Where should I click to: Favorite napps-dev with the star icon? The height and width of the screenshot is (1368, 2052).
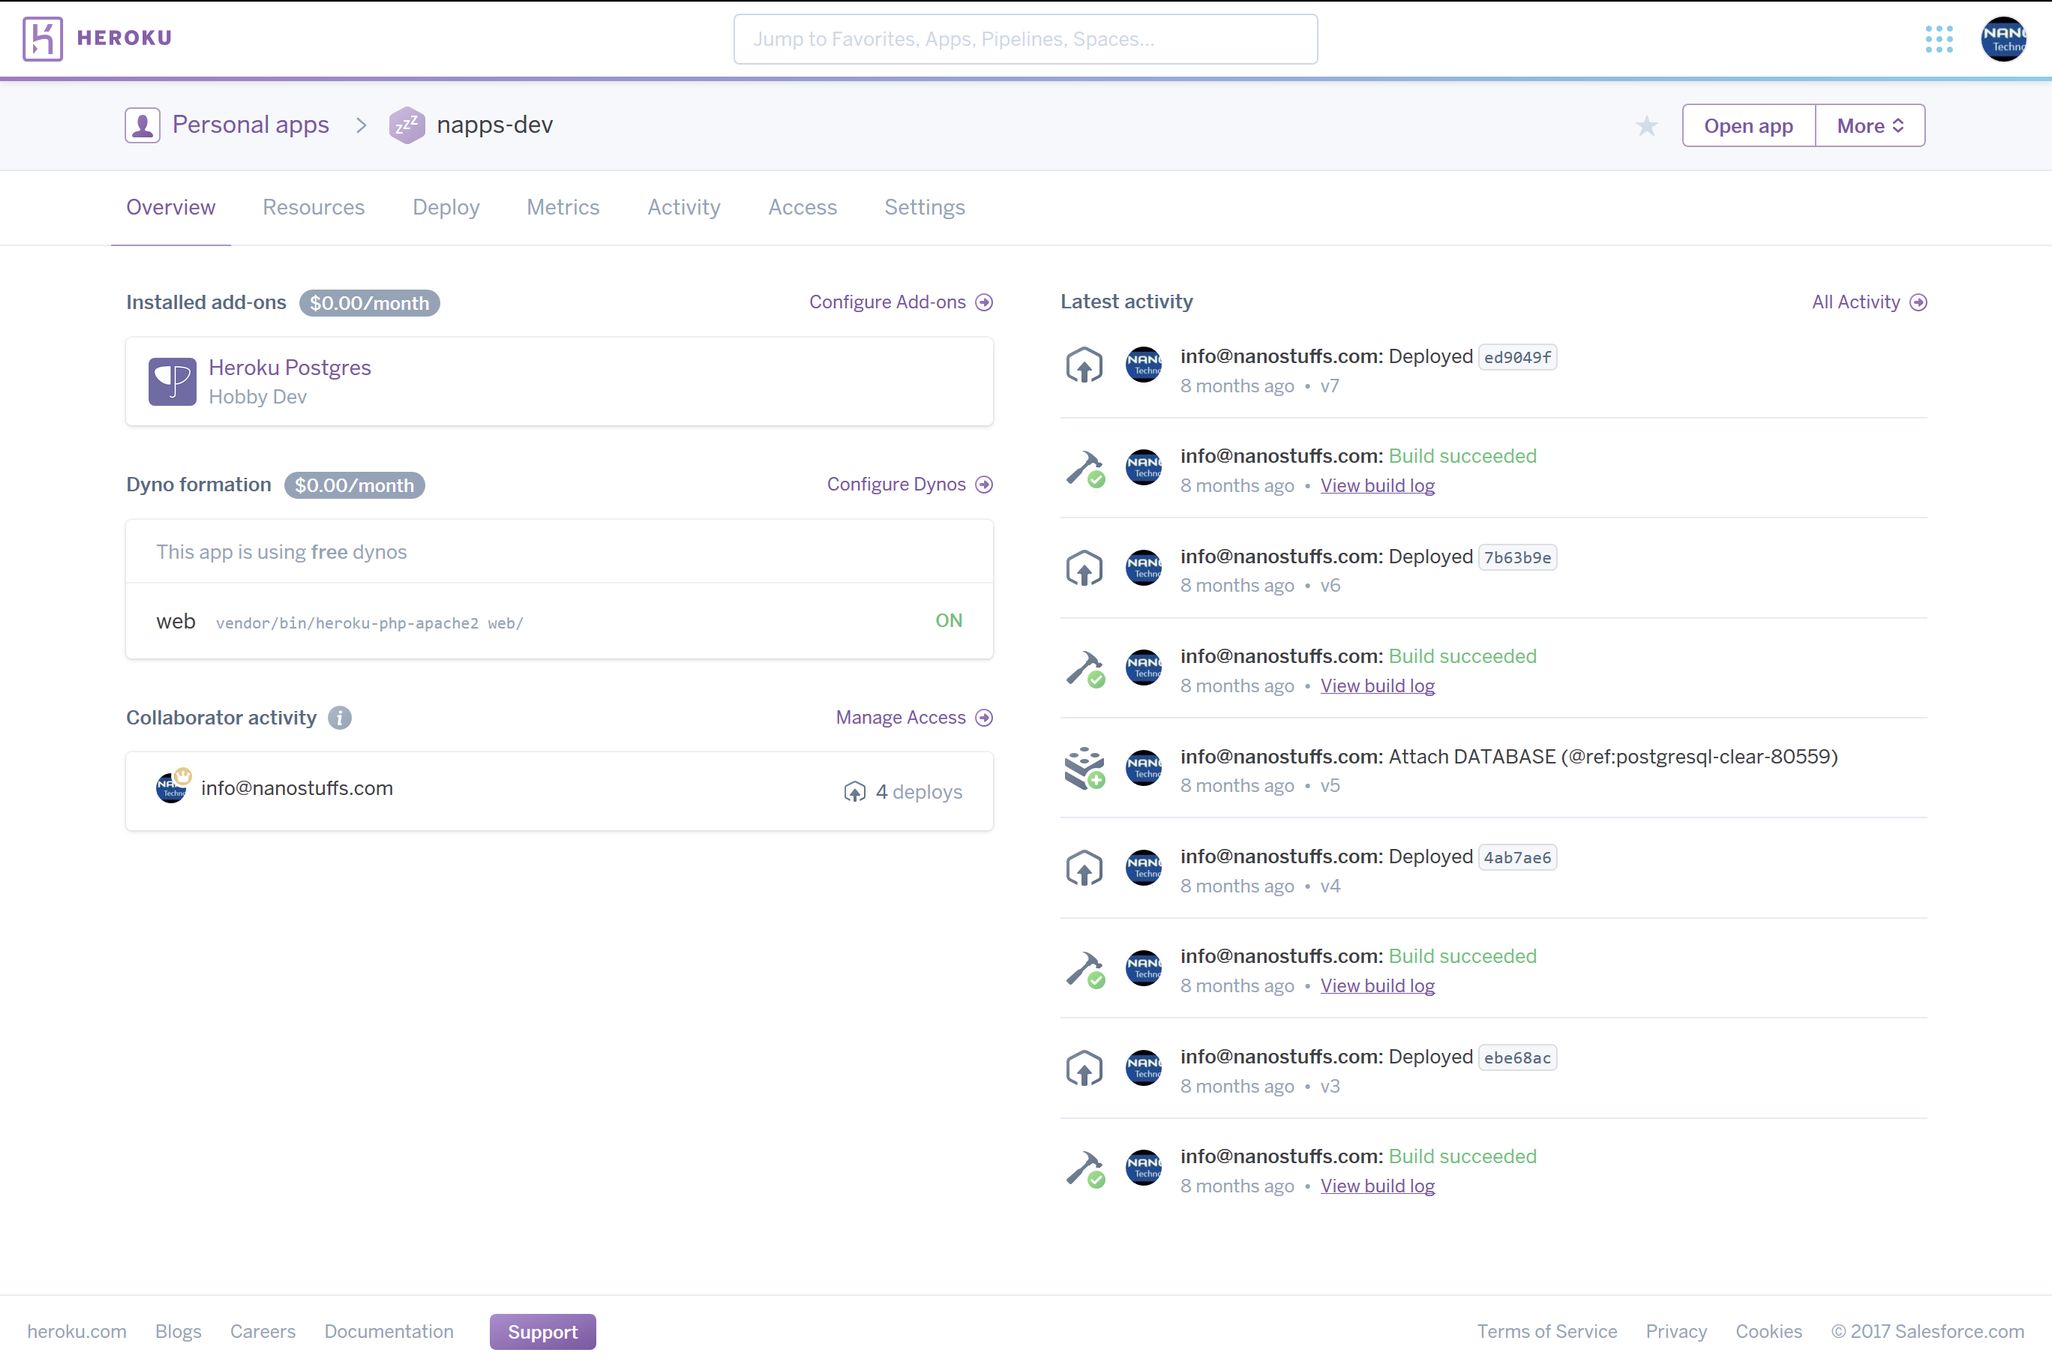tap(1646, 126)
